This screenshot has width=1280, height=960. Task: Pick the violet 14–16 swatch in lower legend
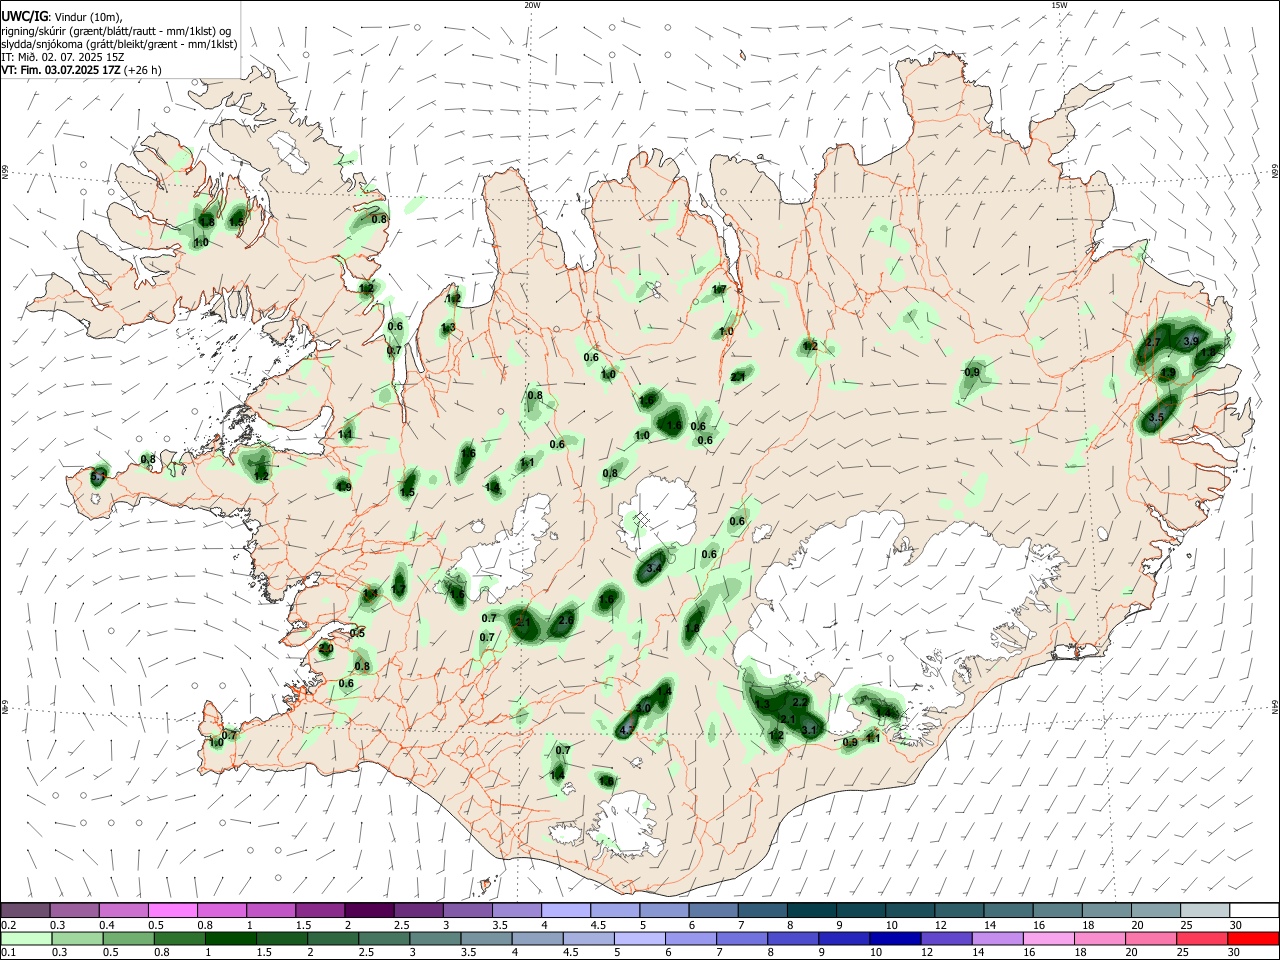click(x=996, y=938)
